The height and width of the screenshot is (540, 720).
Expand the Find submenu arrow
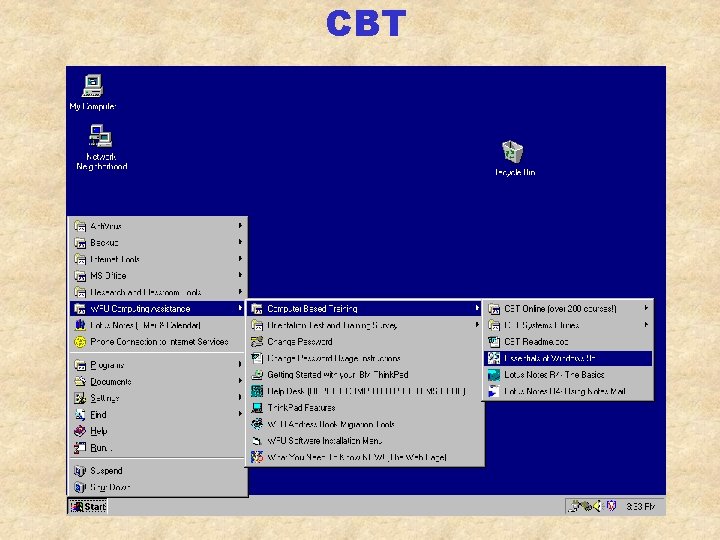click(240, 414)
